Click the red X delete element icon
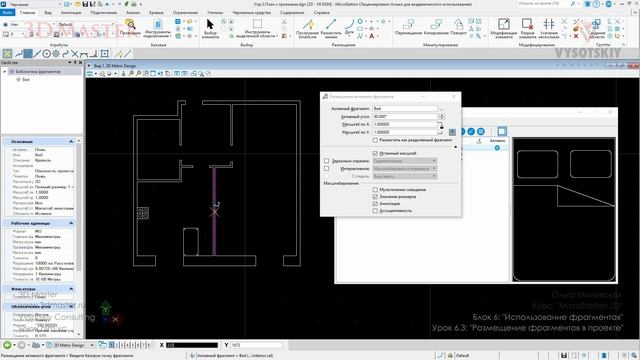 pyautogui.click(x=576, y=36)
